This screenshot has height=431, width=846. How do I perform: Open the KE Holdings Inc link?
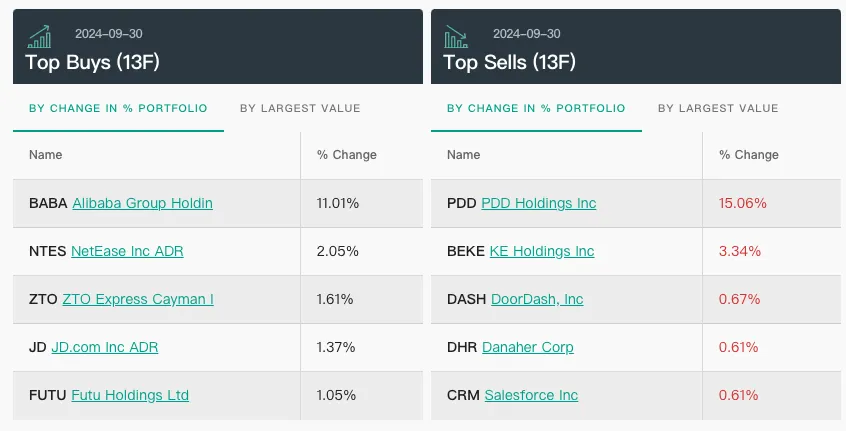click(x=542, y=251)
